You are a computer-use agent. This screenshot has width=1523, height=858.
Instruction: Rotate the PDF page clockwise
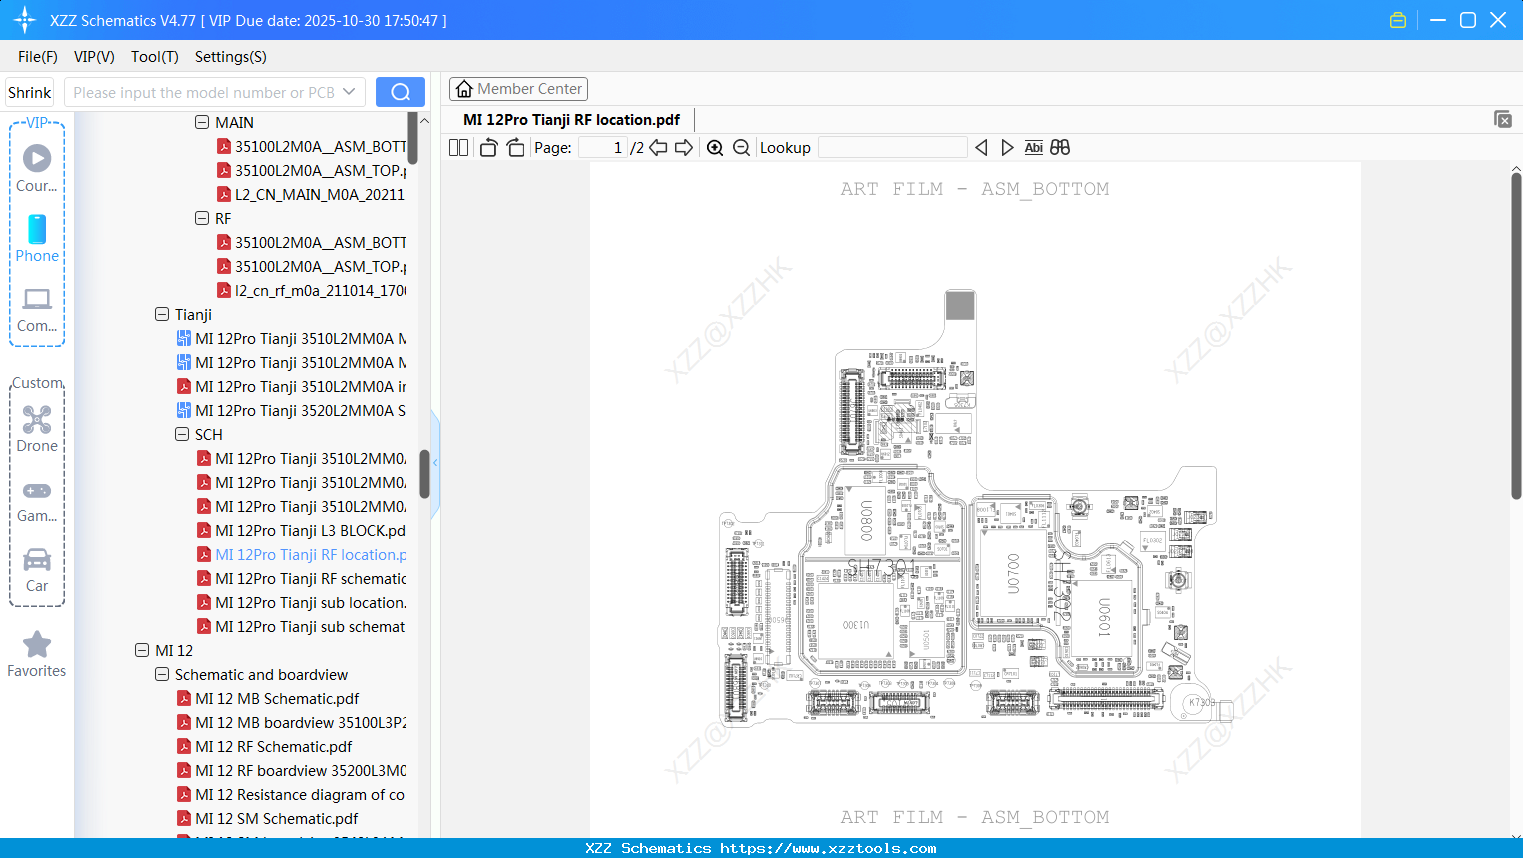click(x=514, y=147)
